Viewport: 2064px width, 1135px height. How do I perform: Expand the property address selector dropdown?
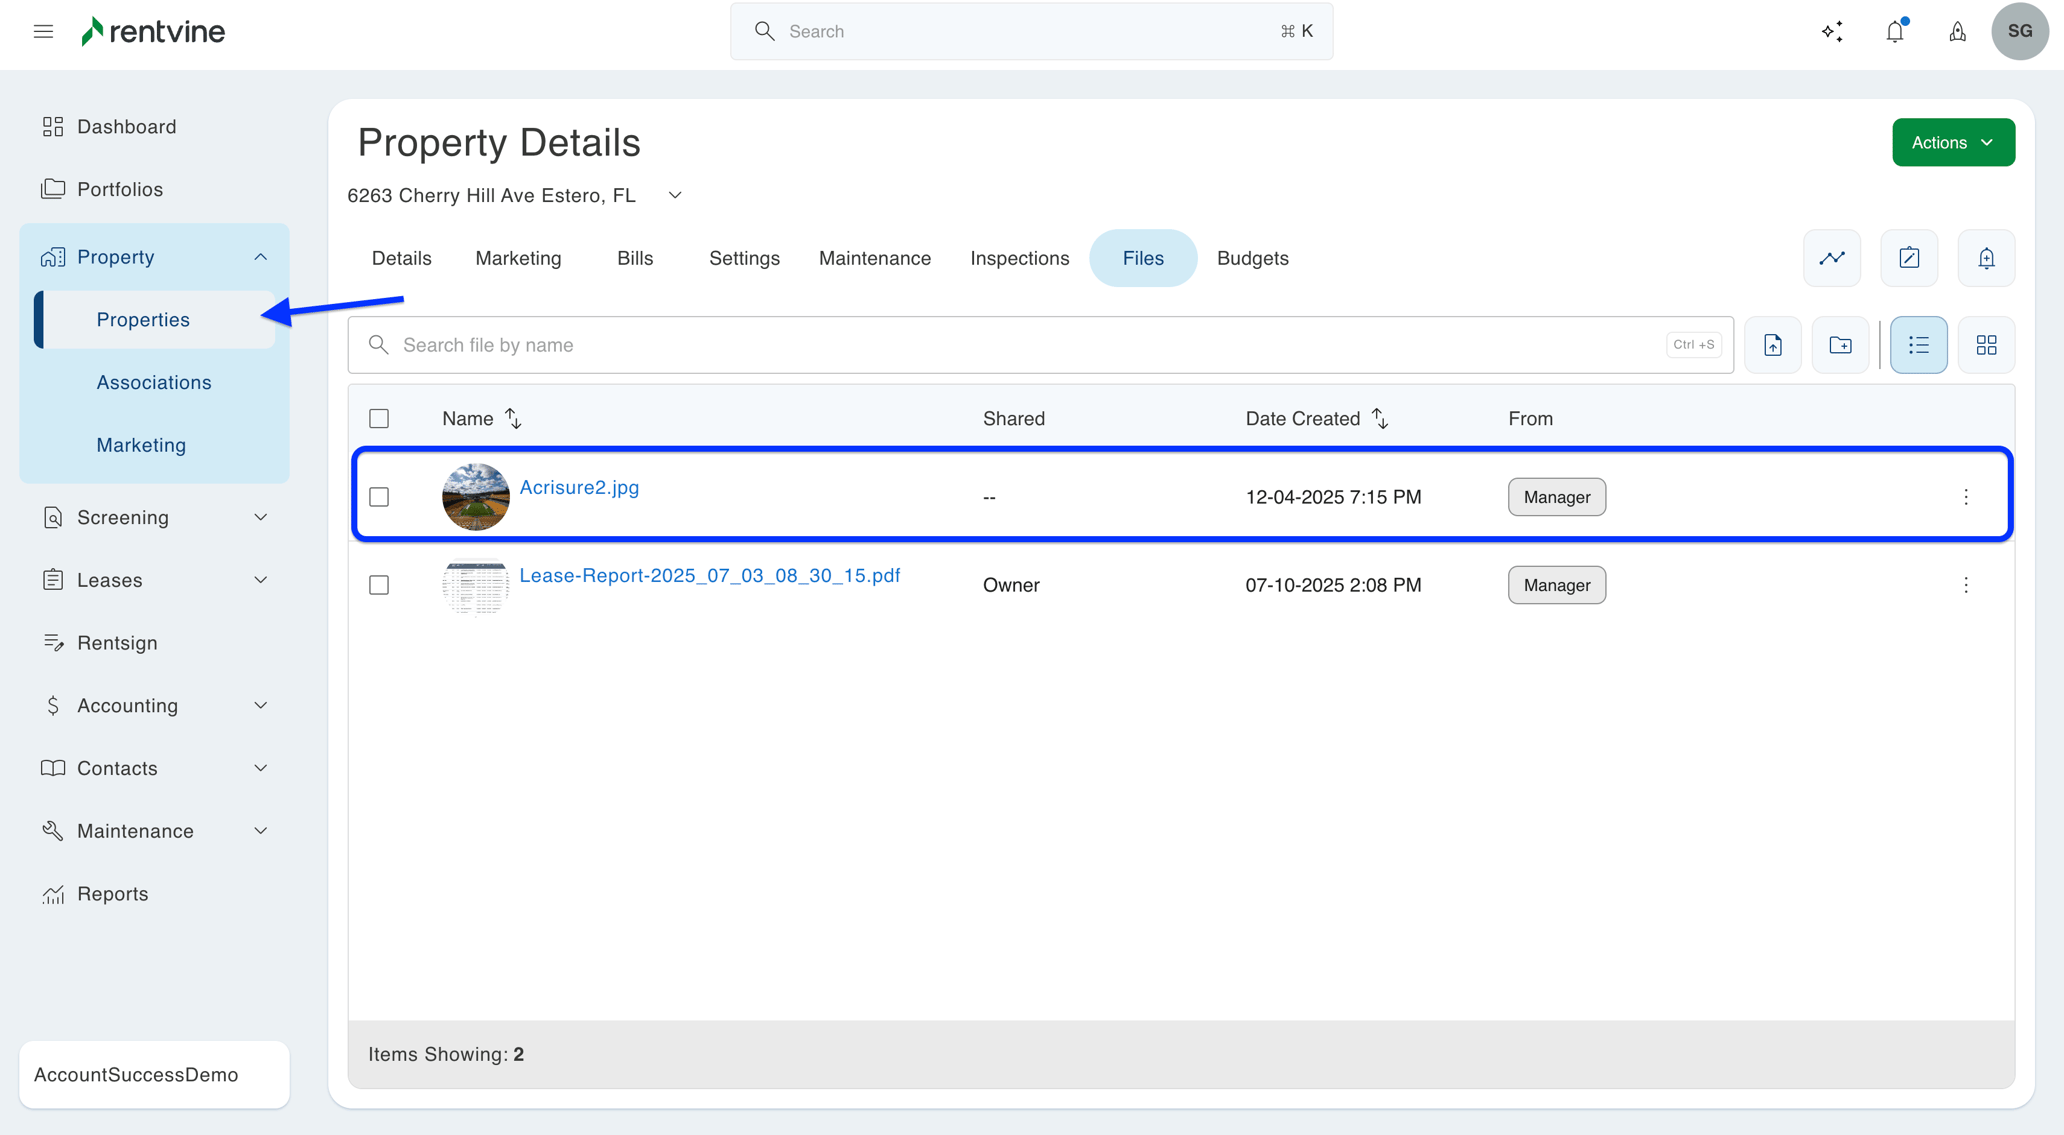674,195
